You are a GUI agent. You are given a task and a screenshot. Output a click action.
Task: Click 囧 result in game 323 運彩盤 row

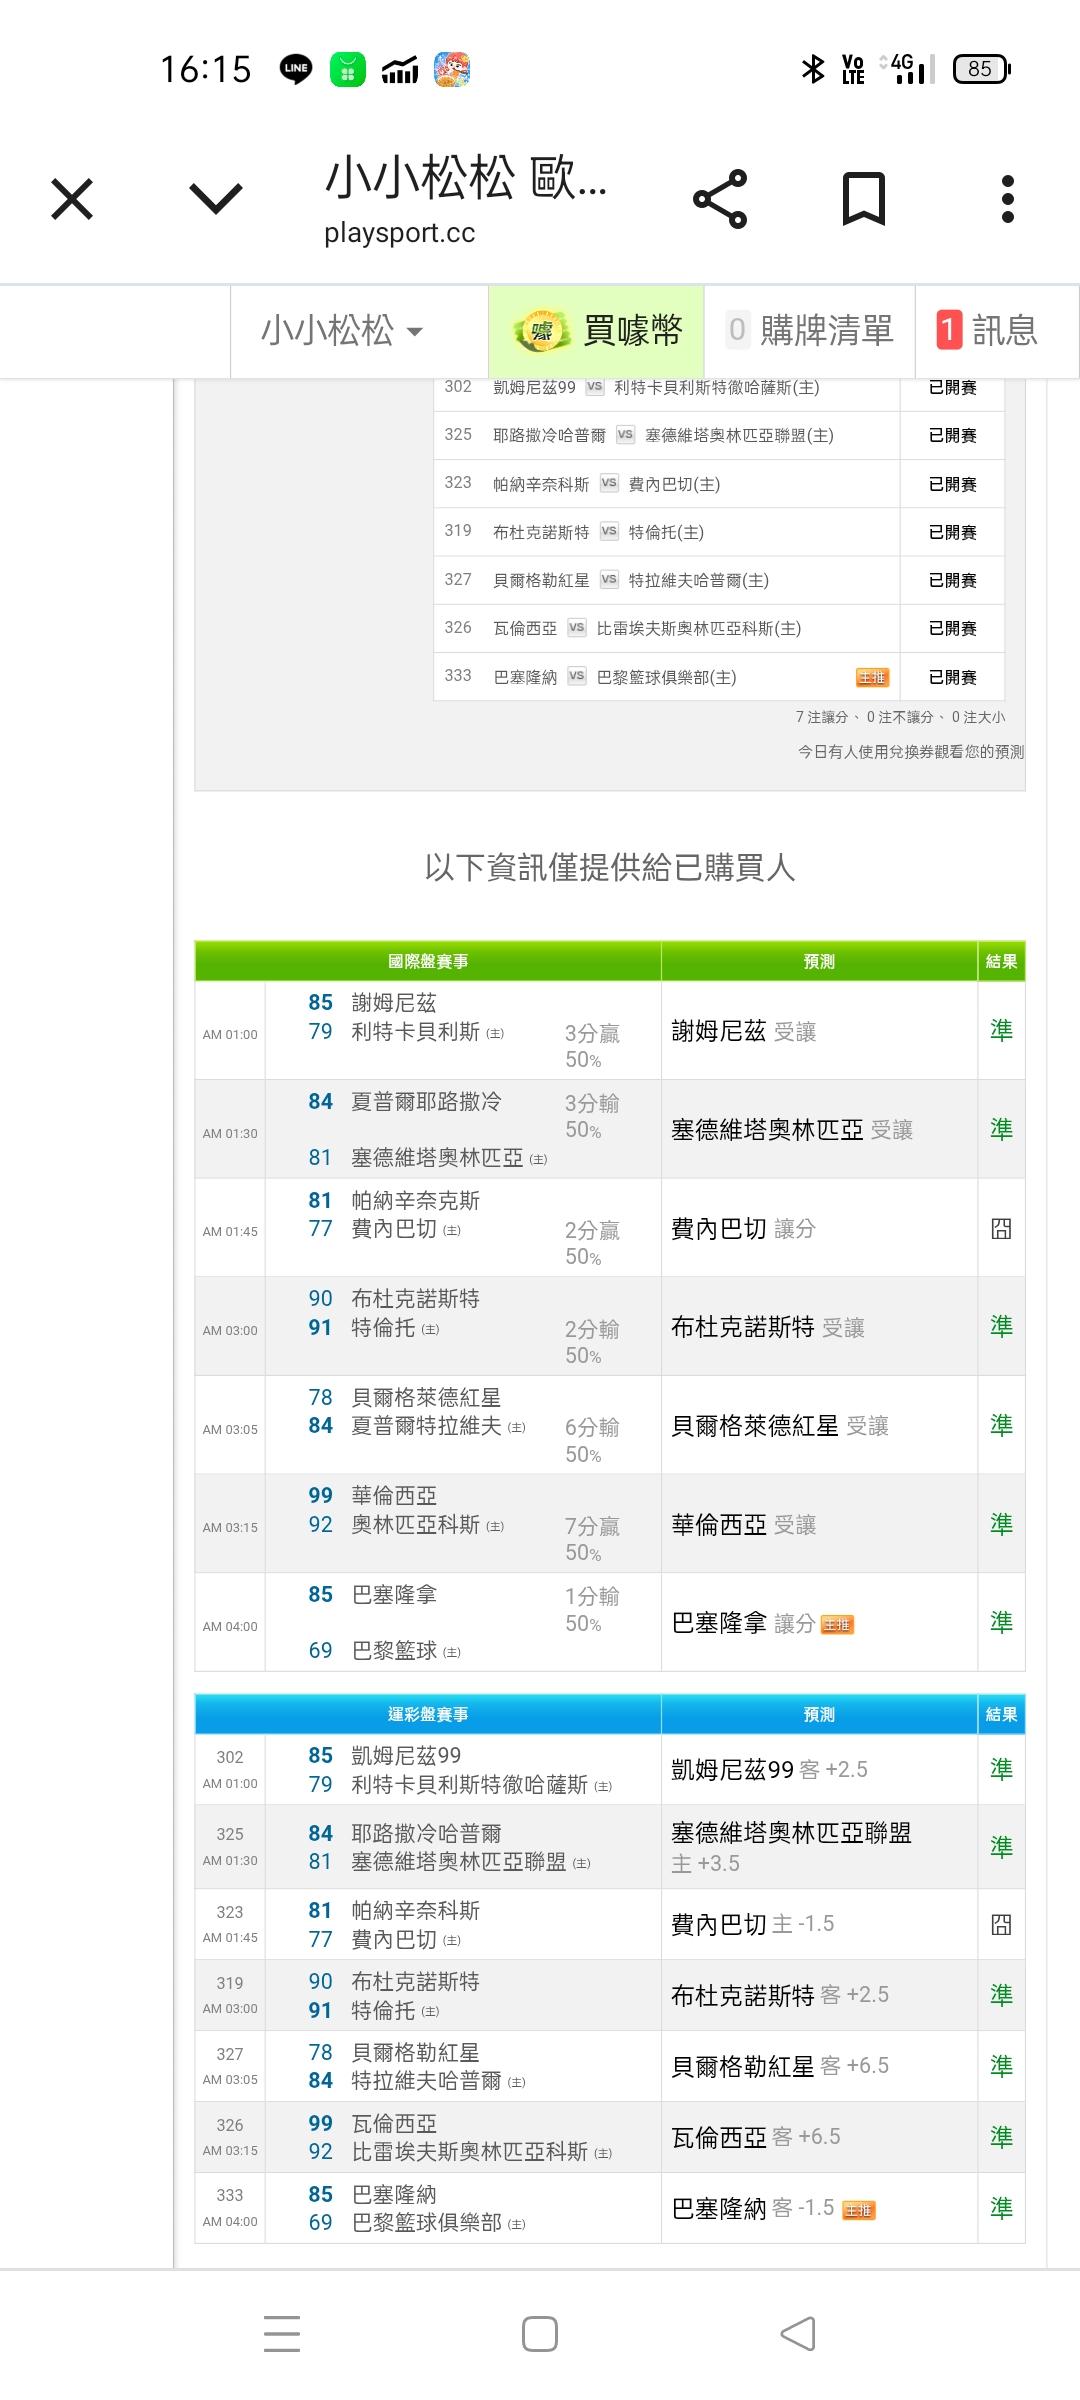point(1001,1924)
